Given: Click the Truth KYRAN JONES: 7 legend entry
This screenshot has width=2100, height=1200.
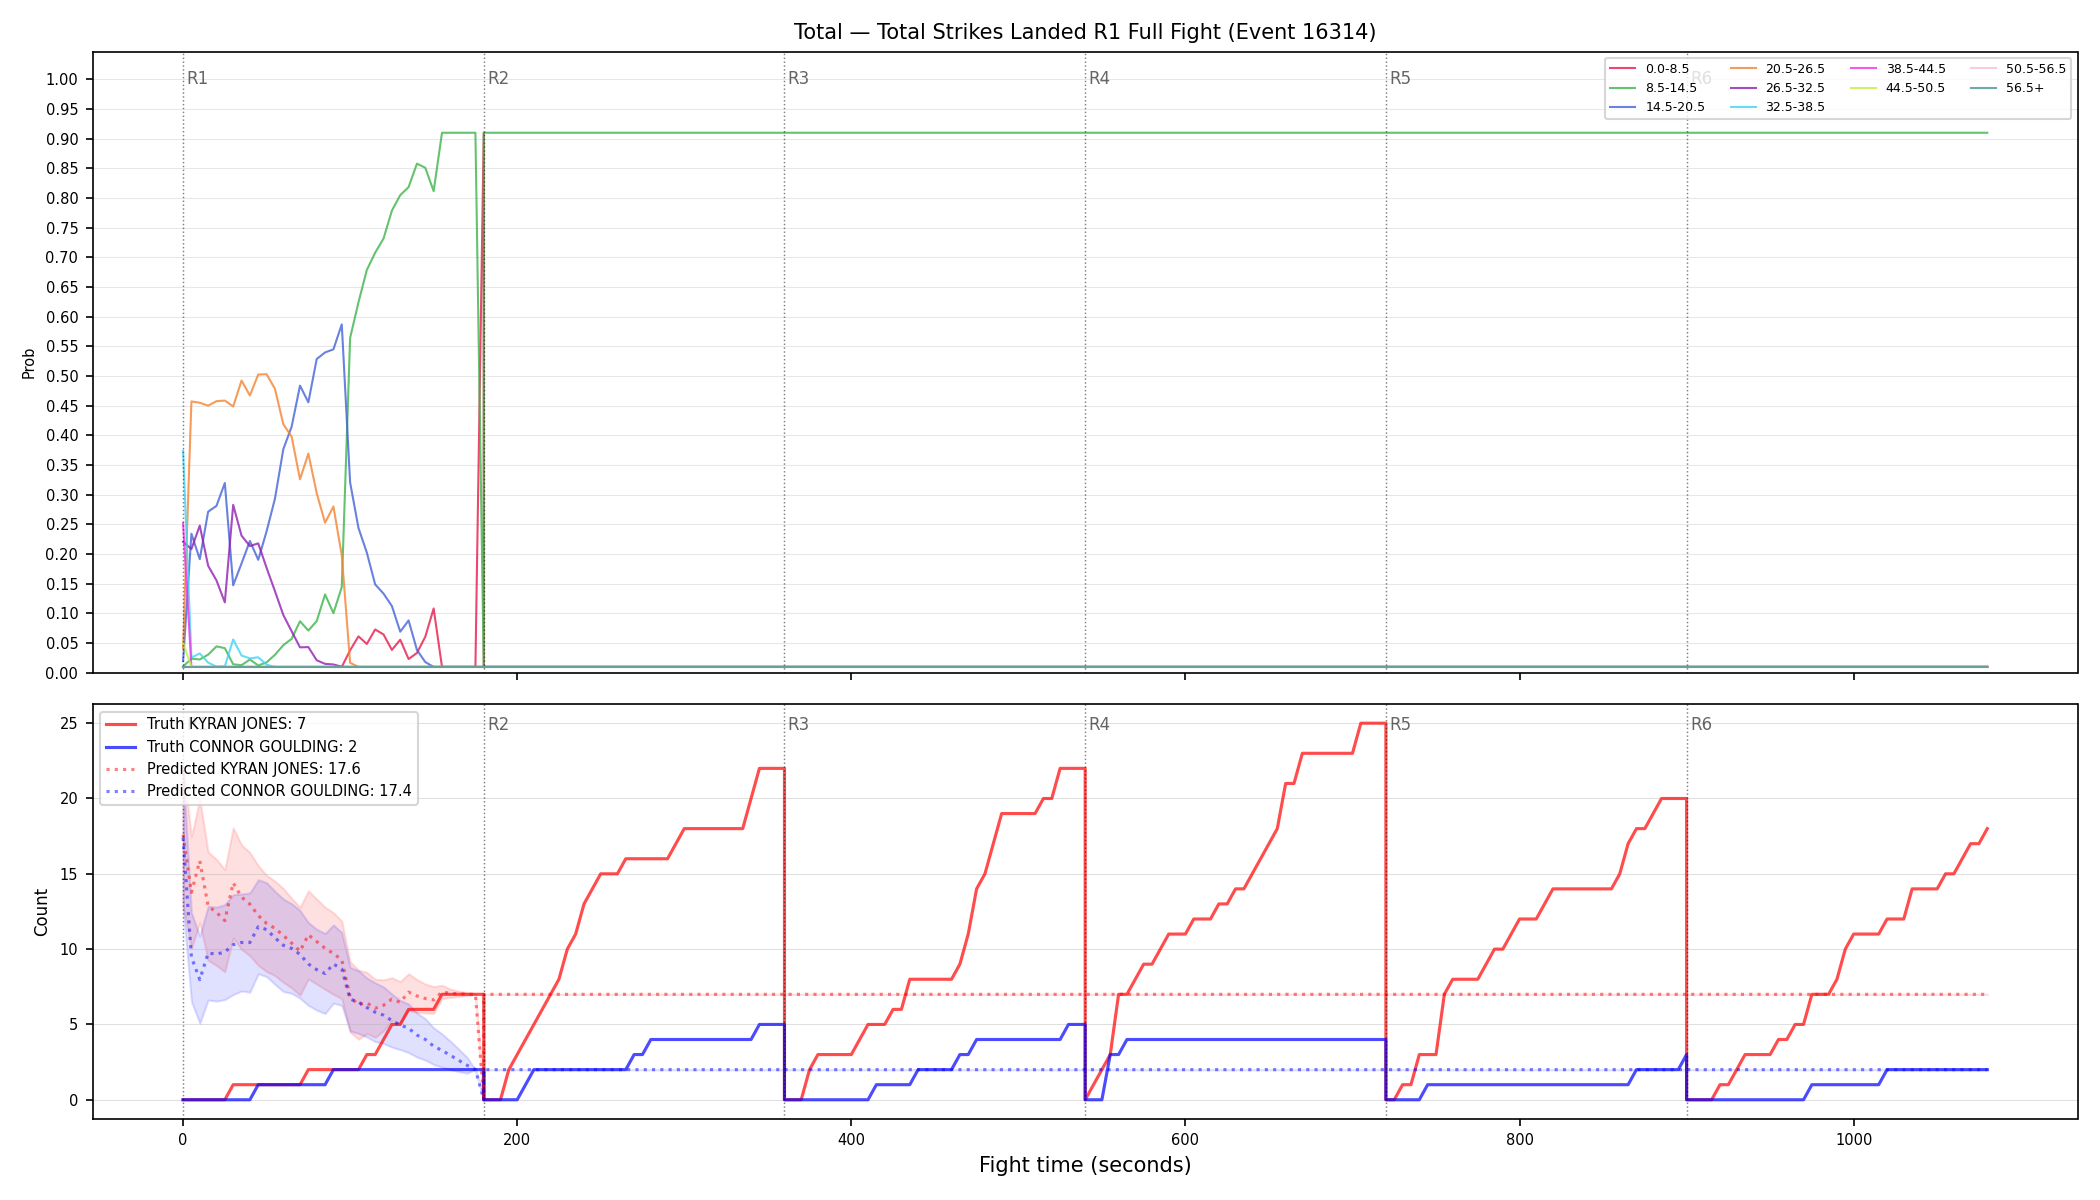Looking at the screenshot, I should coord(206,724).
